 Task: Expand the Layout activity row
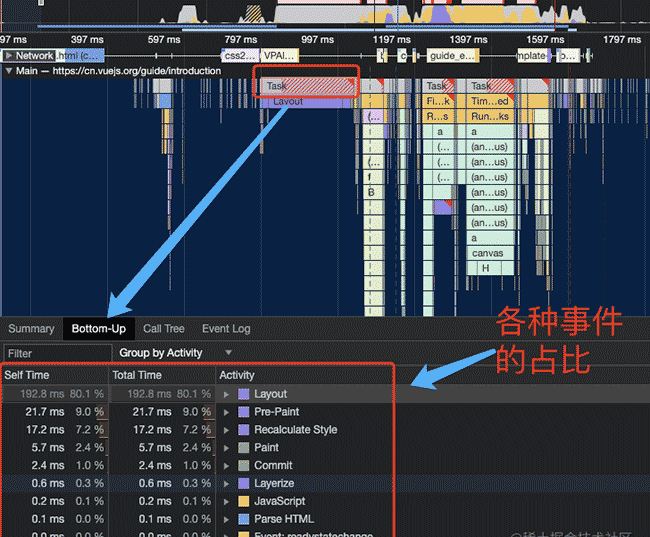pyautogui.click(x=226, y=394)
